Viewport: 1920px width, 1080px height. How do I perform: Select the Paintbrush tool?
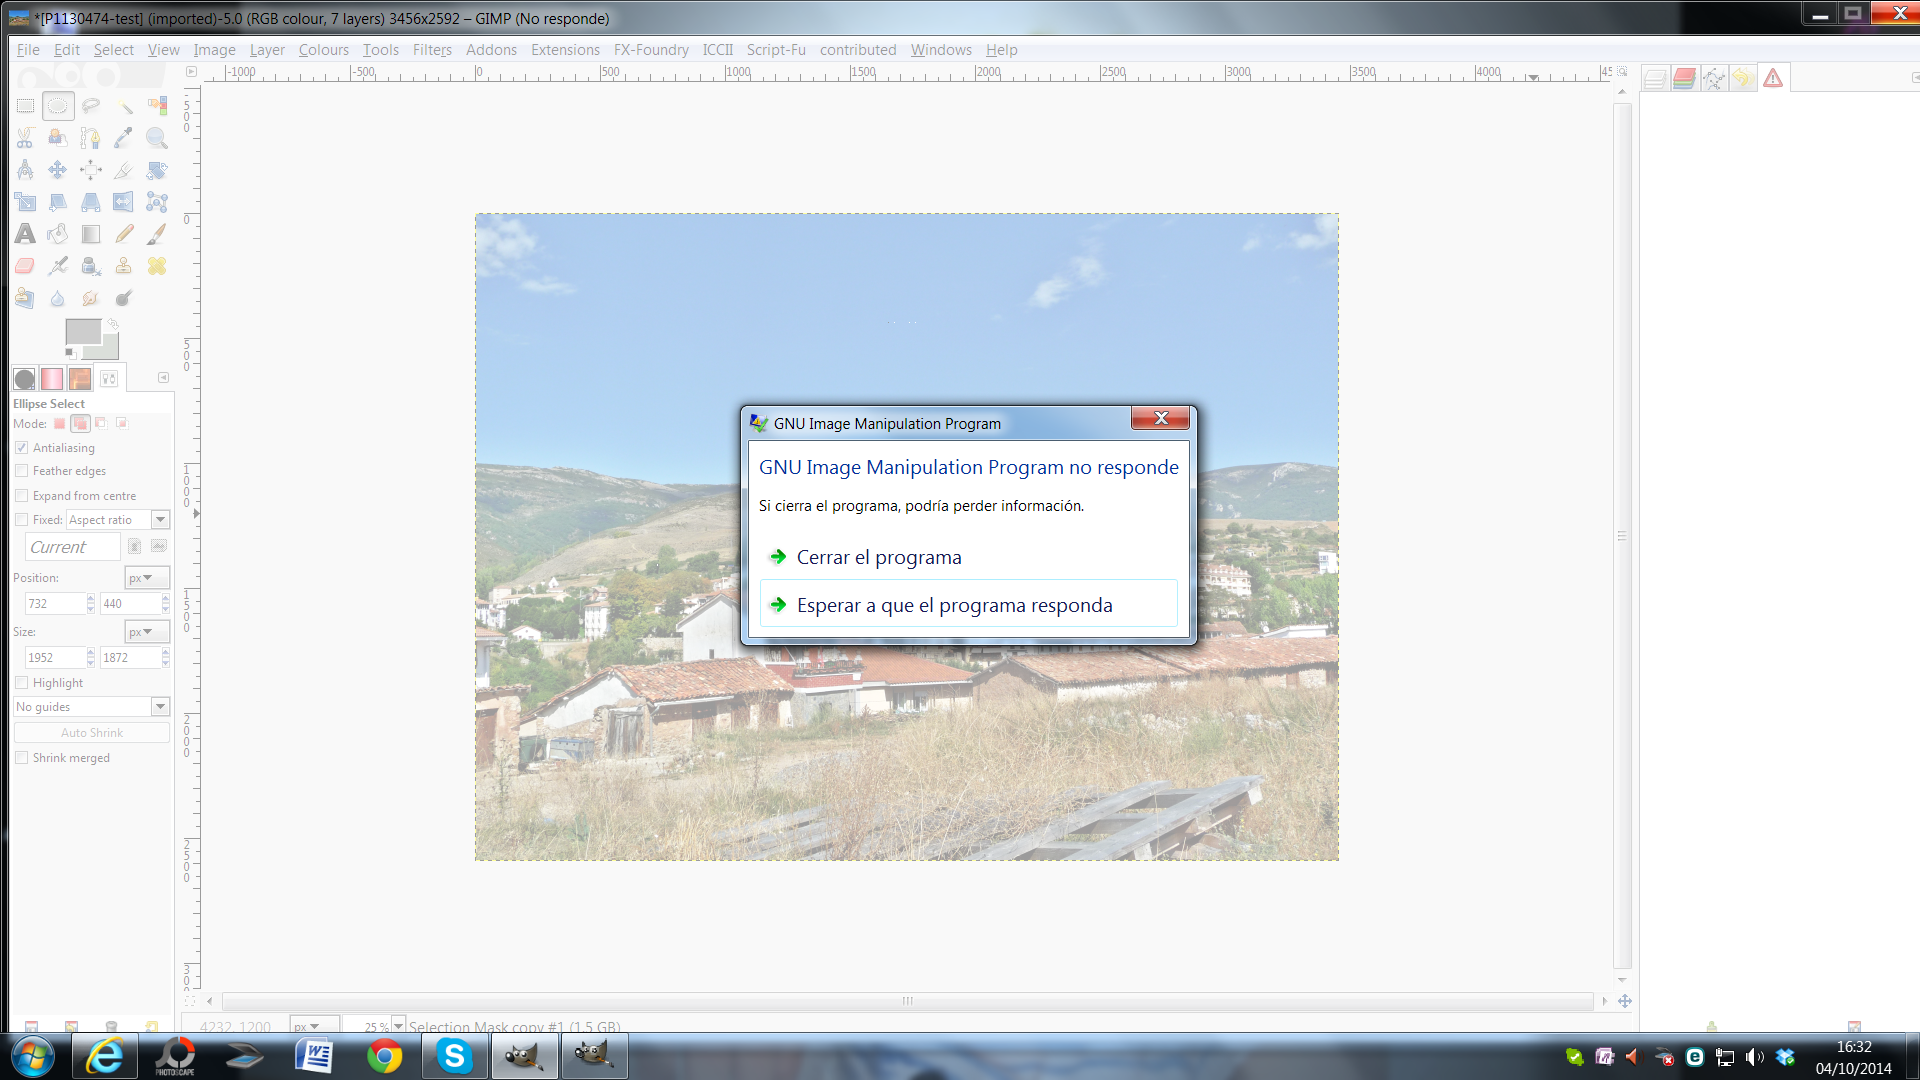pyautogui.click(x=157, y=234)
